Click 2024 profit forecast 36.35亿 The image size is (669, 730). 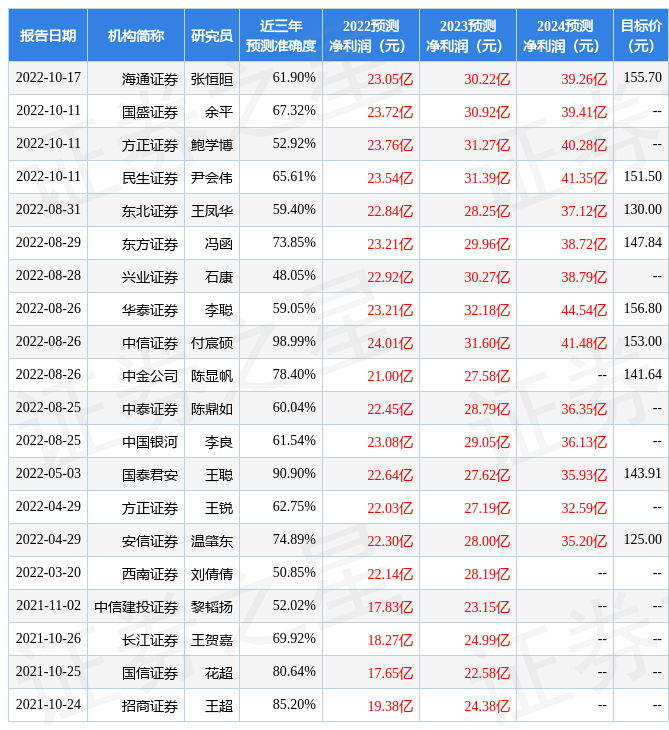coord(584,410)
